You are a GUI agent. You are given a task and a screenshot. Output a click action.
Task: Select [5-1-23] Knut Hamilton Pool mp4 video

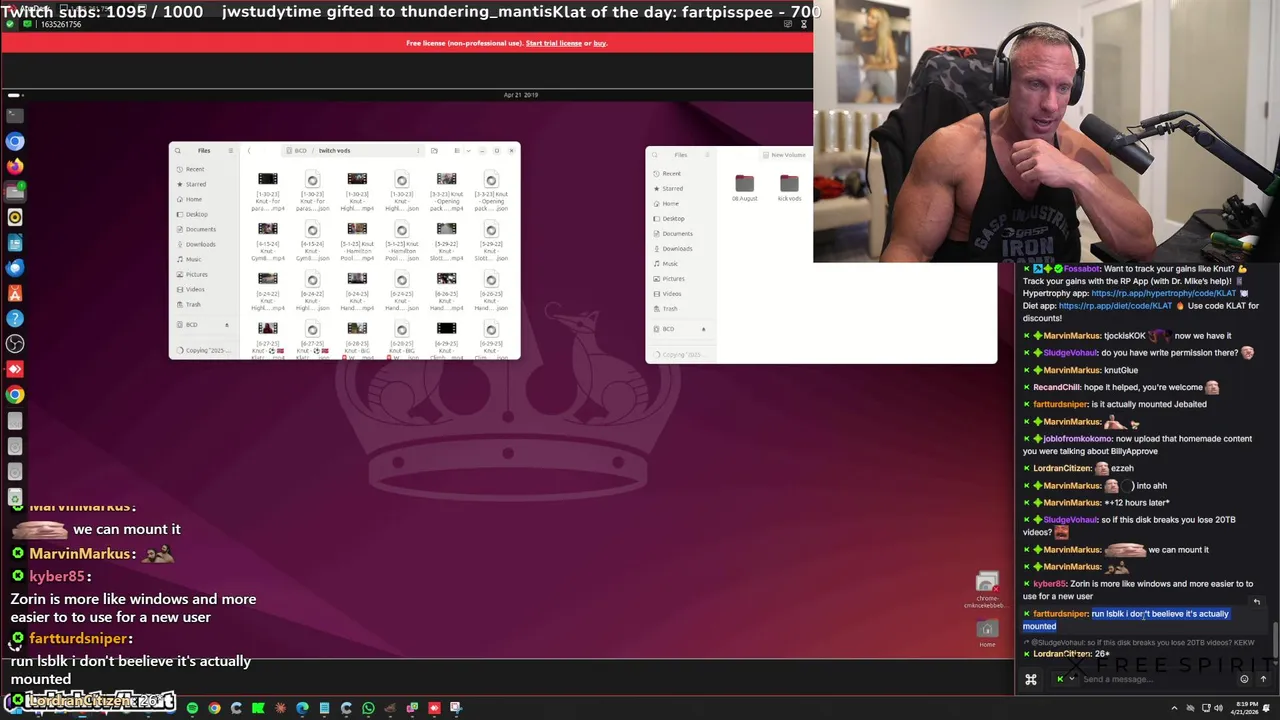click(357, 241)
